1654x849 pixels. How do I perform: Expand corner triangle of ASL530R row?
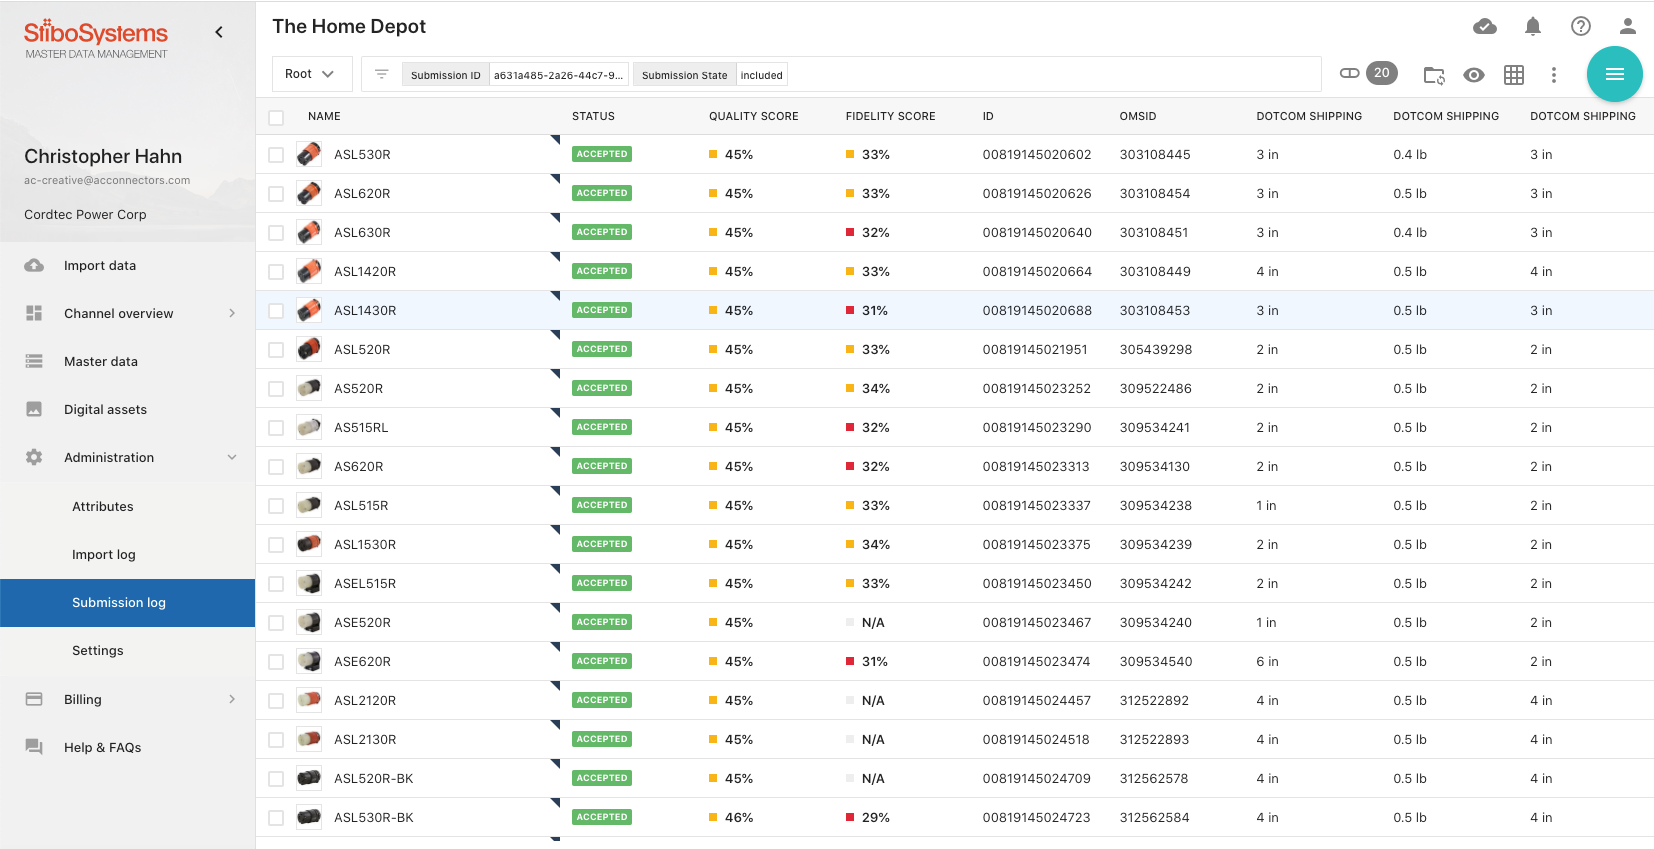[x=555, y=140]
